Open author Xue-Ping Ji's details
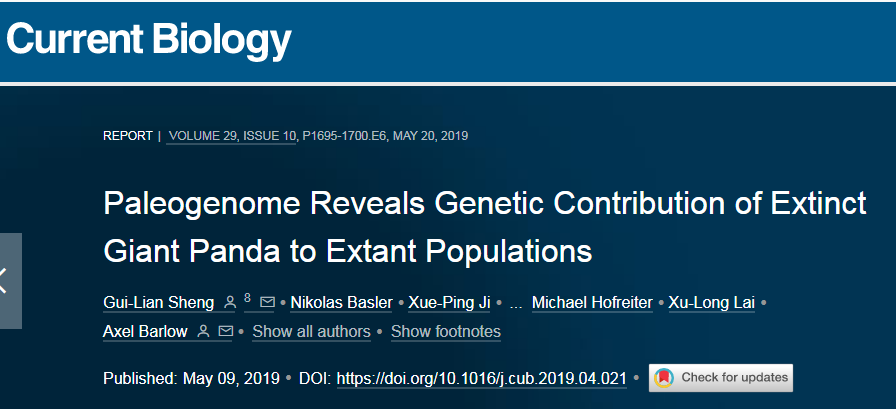 [x=449, y=303]
